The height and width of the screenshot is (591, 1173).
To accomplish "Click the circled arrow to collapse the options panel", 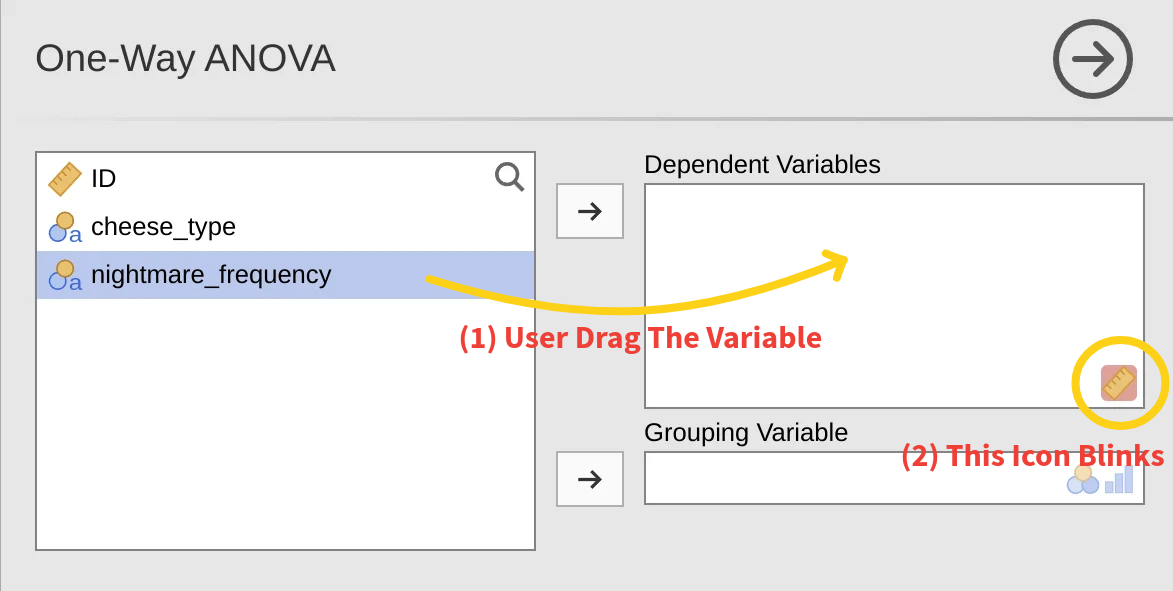I will 1092,60.
